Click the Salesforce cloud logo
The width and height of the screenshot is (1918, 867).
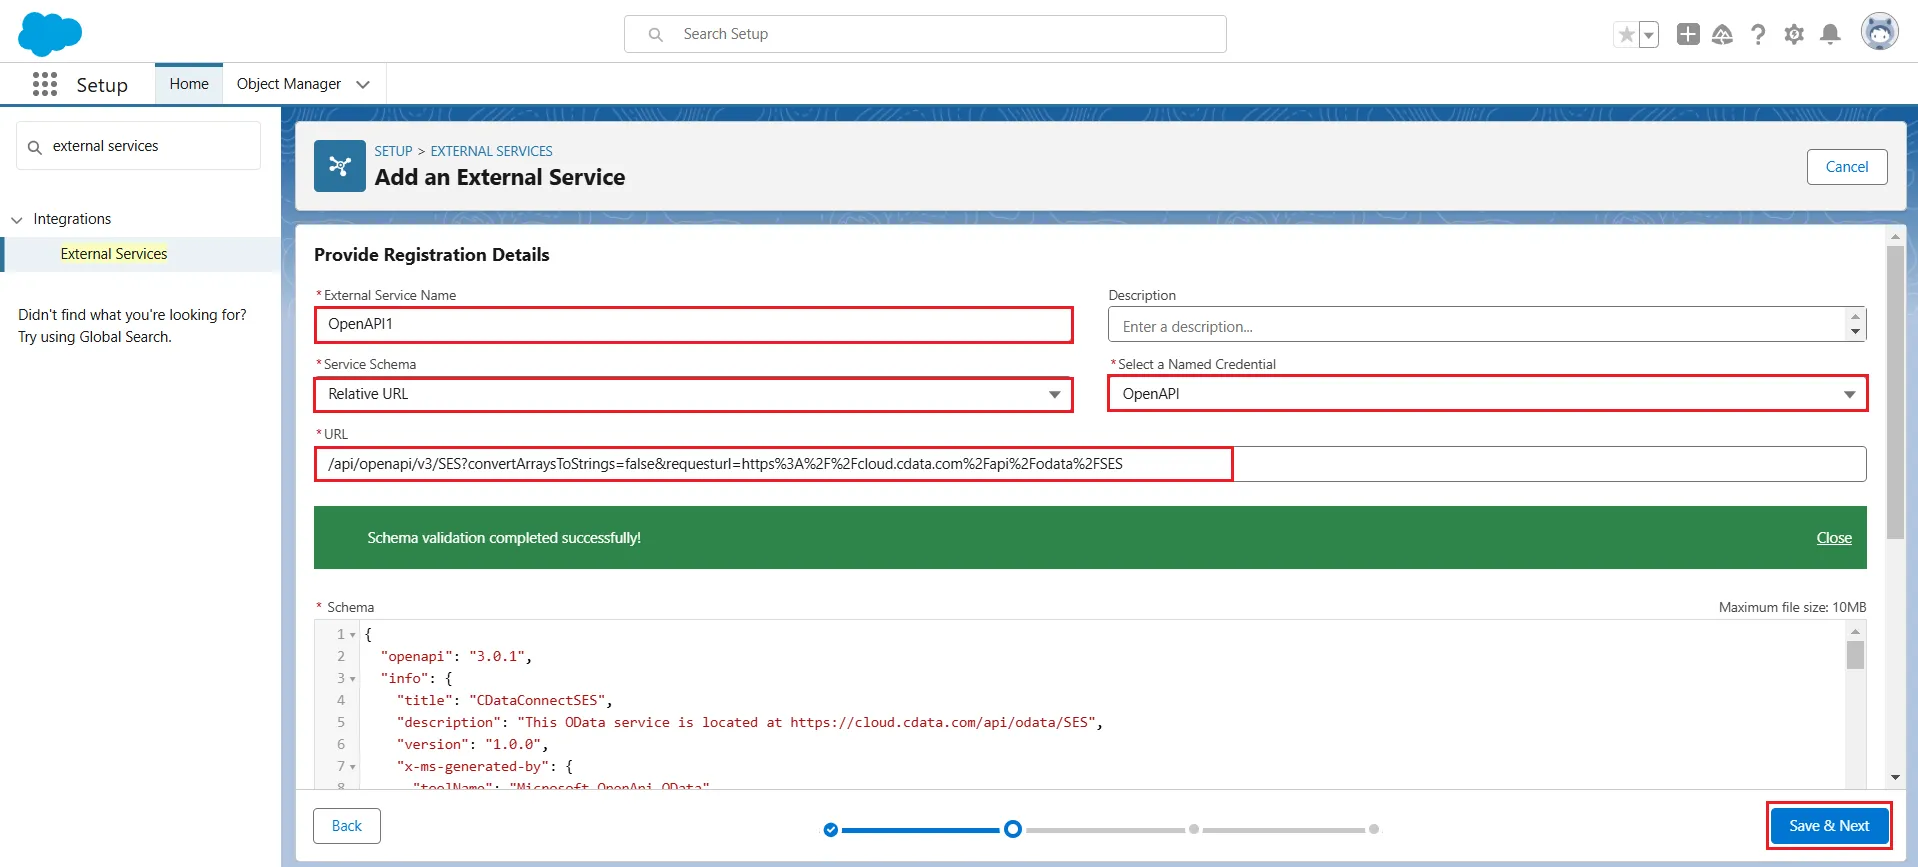pyautogui.click(x=50, y=34)
